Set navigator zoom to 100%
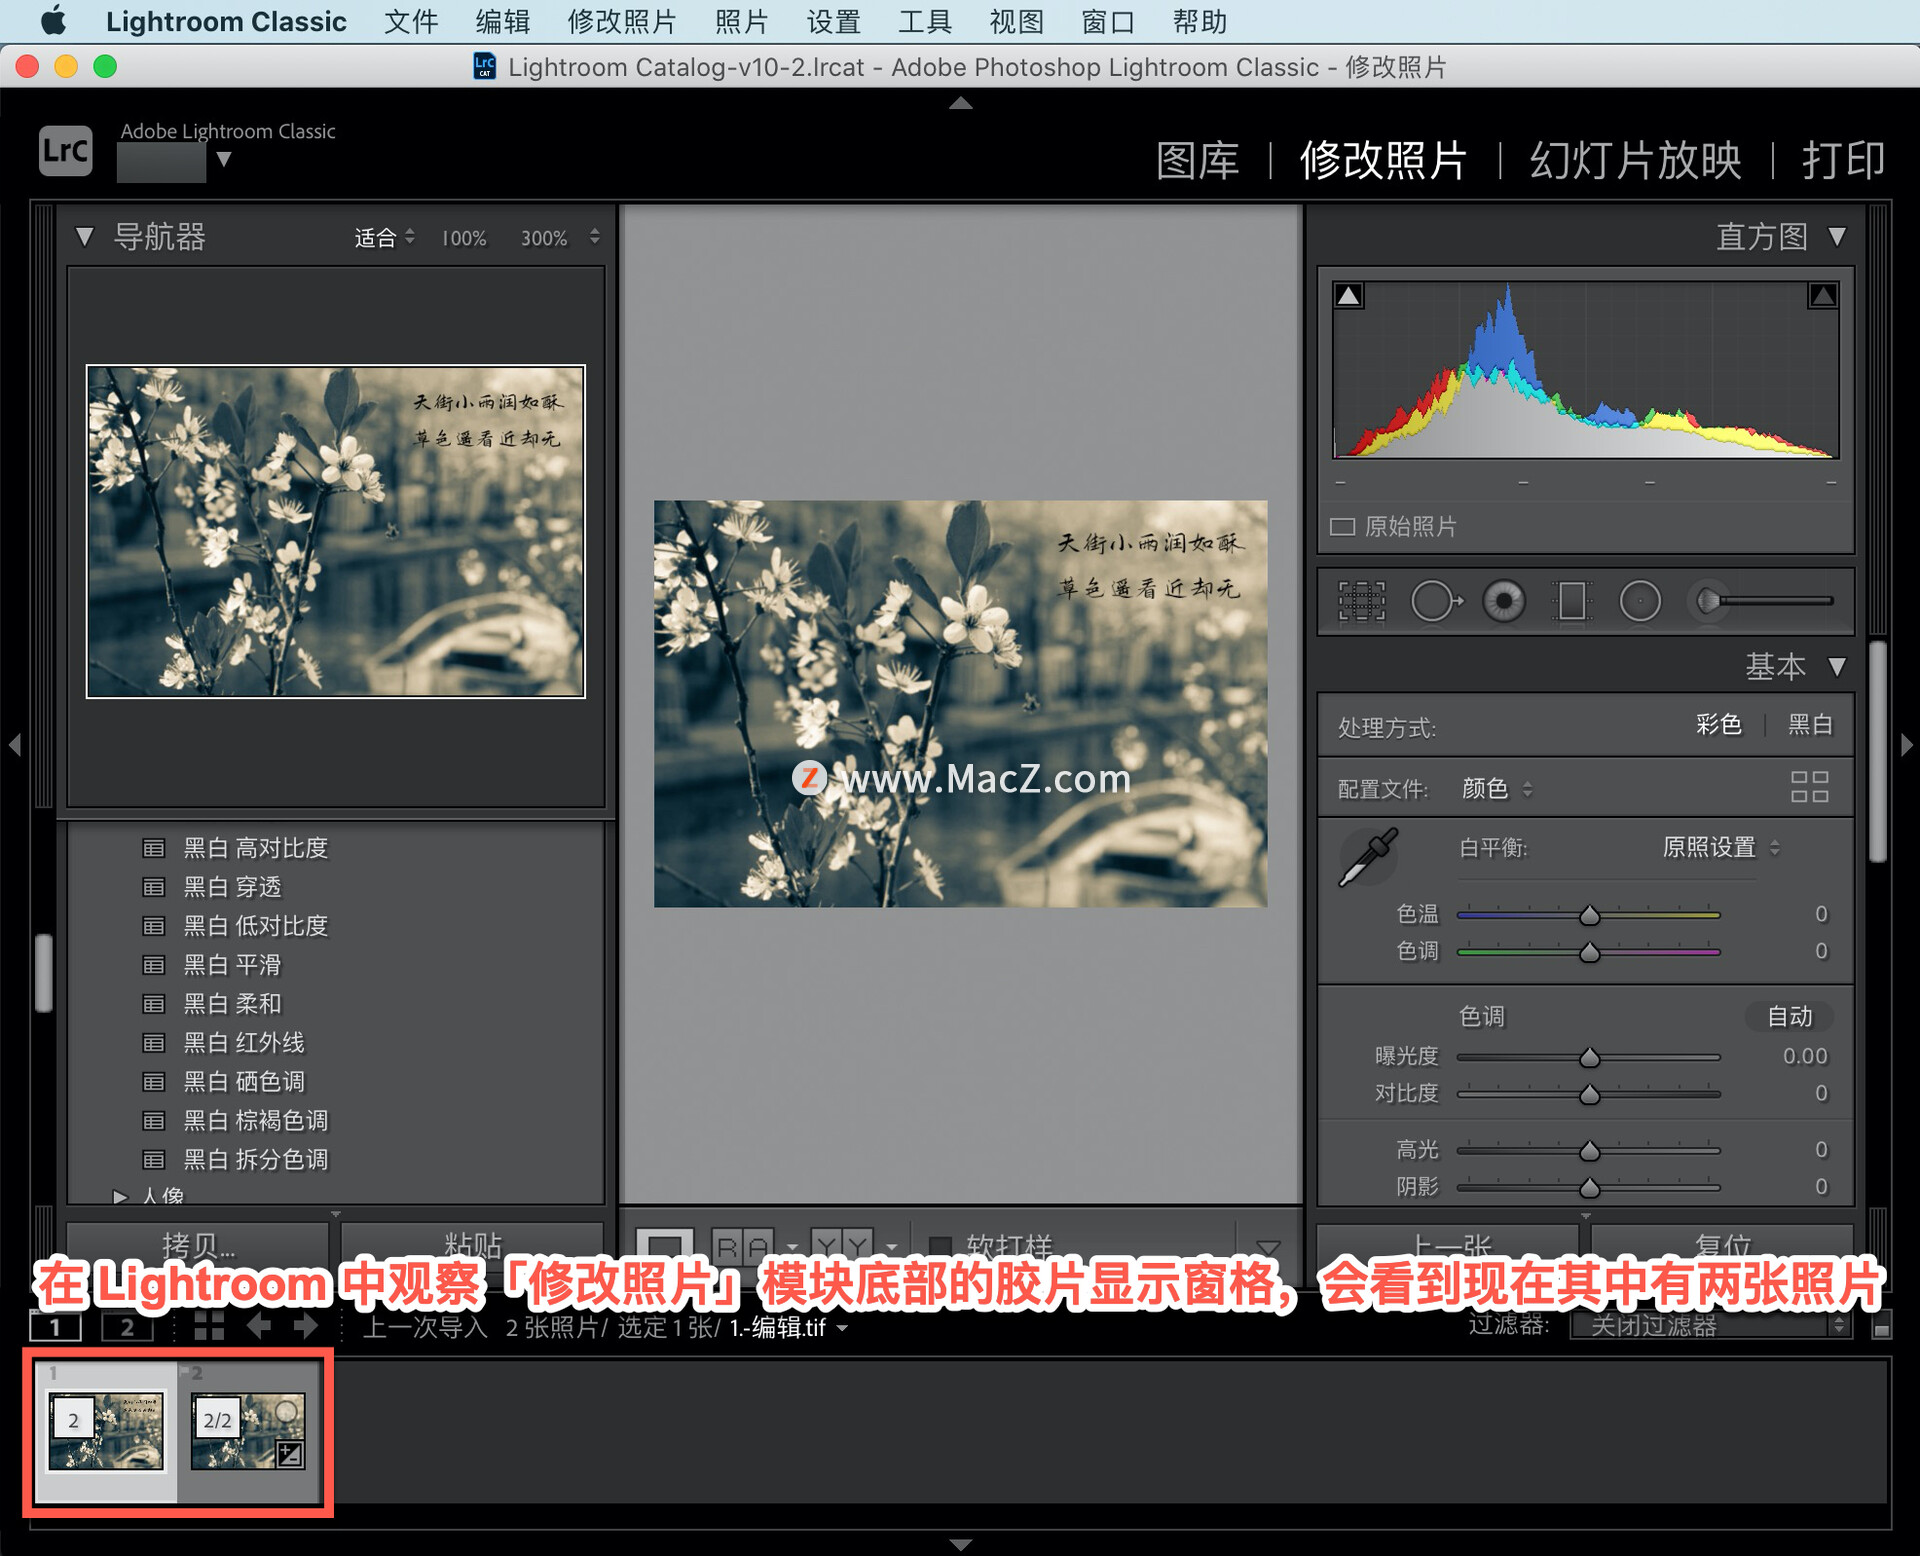This screenshot has width=1920, height=1556. coord(464,238)
